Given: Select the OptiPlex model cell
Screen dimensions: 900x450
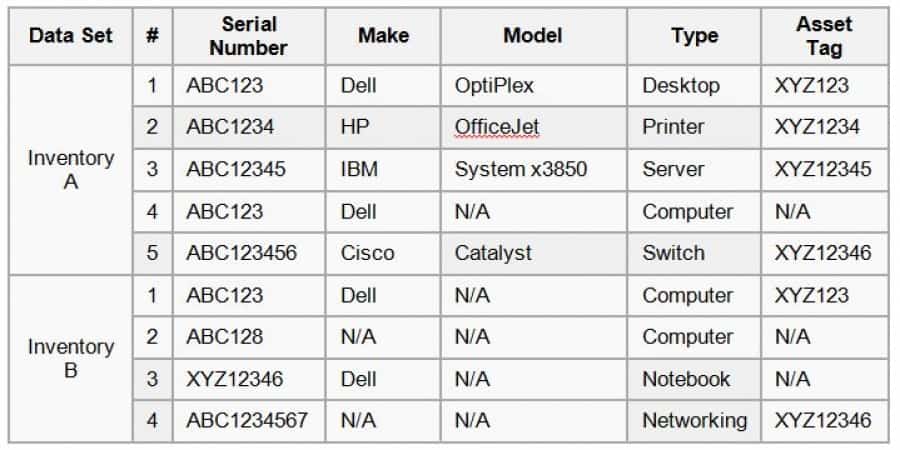Looking at the screenshot, I should [498, 86].
